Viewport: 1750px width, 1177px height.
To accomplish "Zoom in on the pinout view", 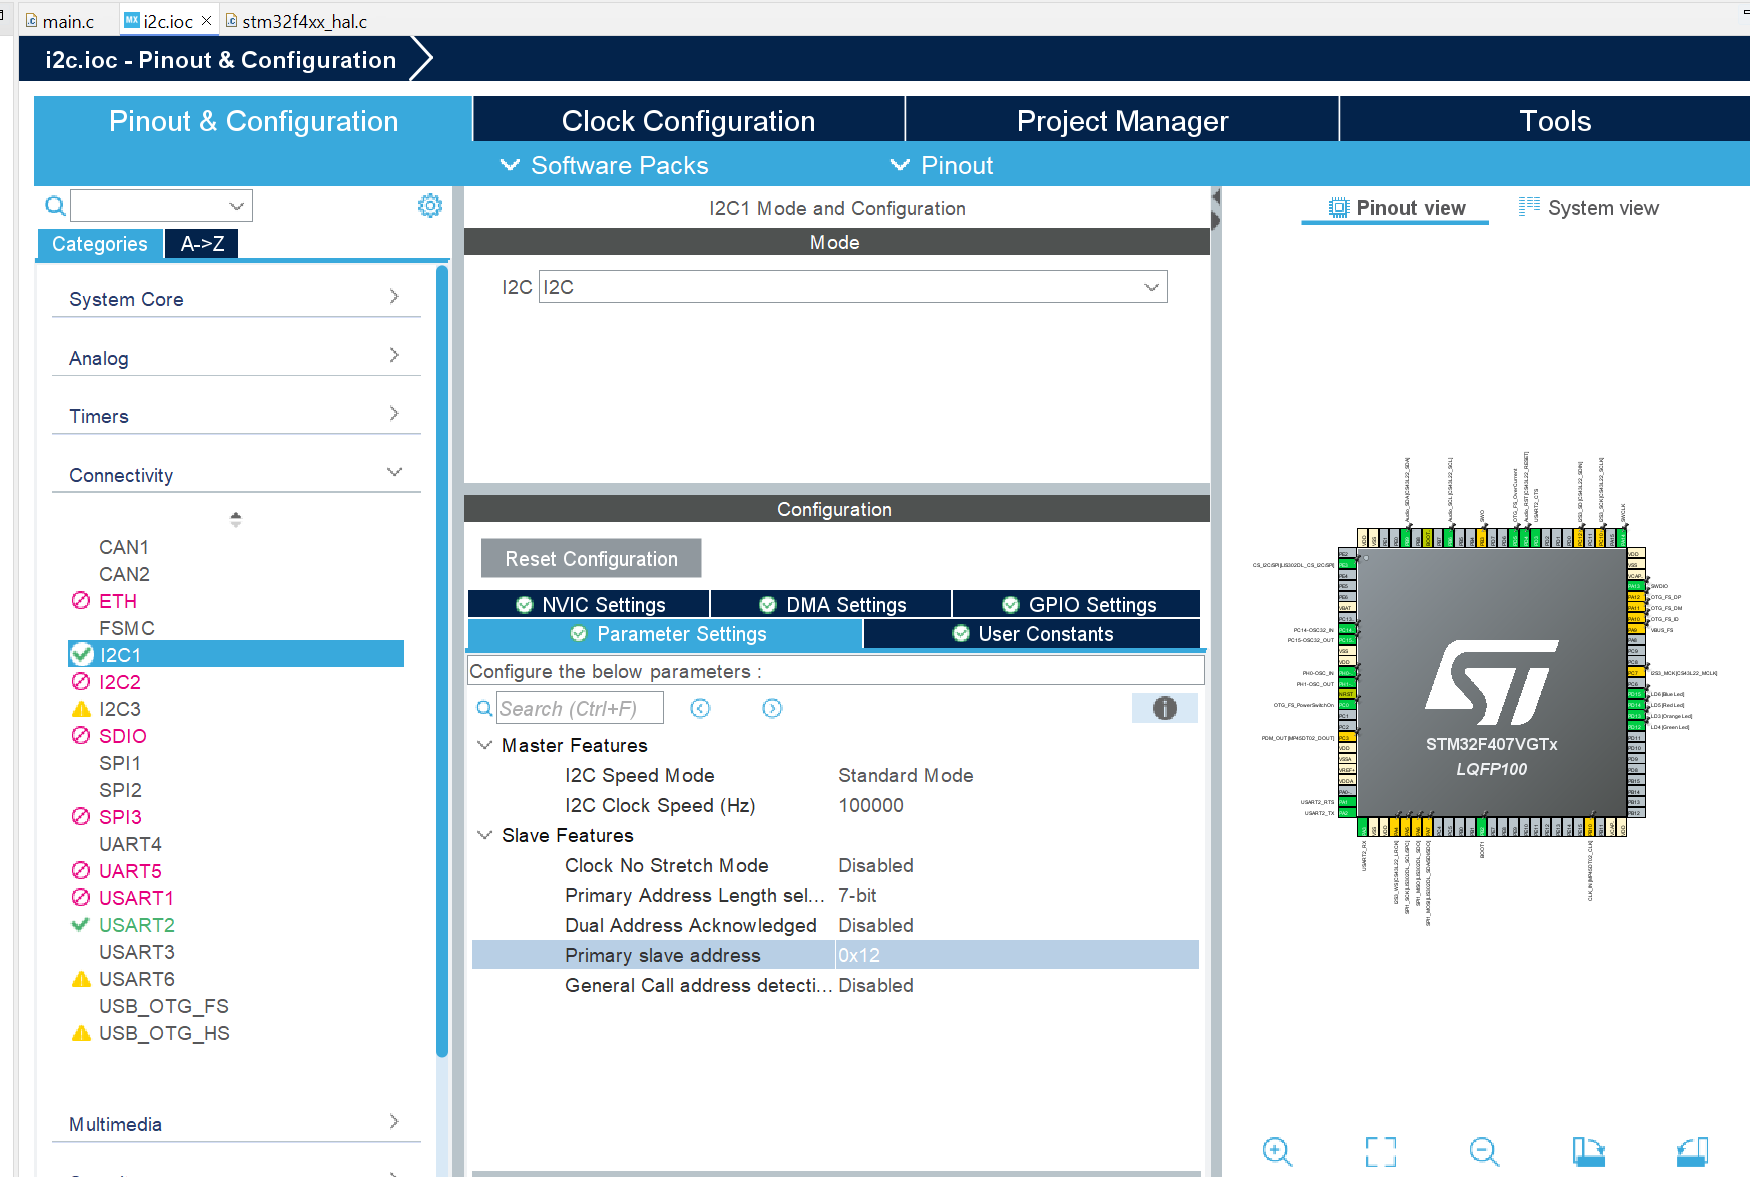I will 1277,1152.
